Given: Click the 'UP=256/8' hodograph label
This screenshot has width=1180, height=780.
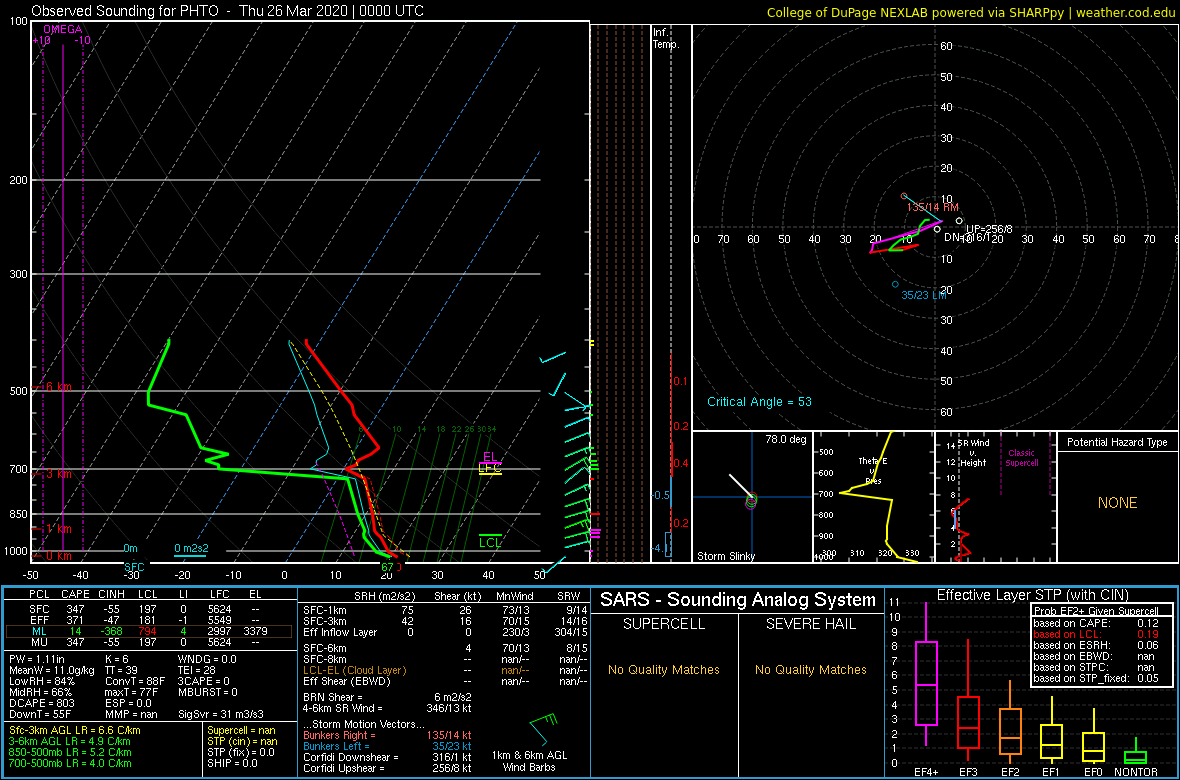Looking at the screenshot, I should [990, 227].
